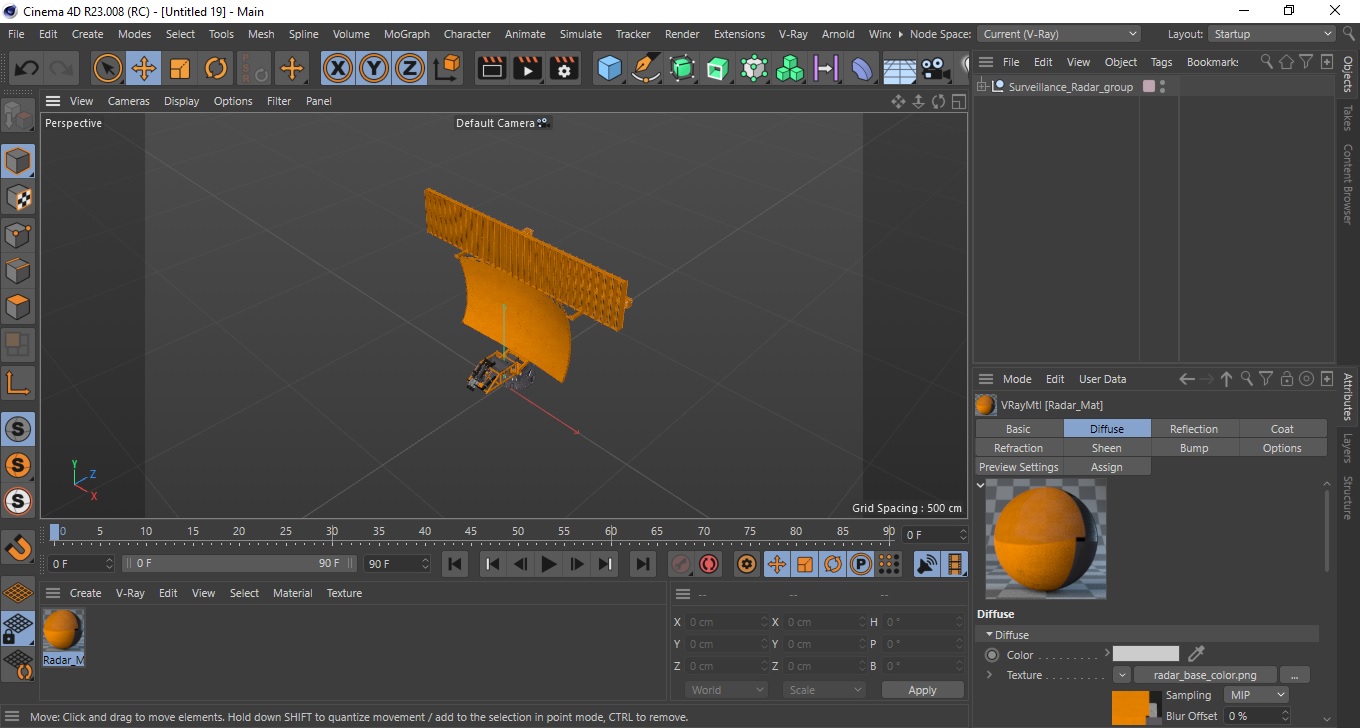Toggle the Autokeying button
The width and height of the screenshot is (1360, 728).
[x=709, y=564]
